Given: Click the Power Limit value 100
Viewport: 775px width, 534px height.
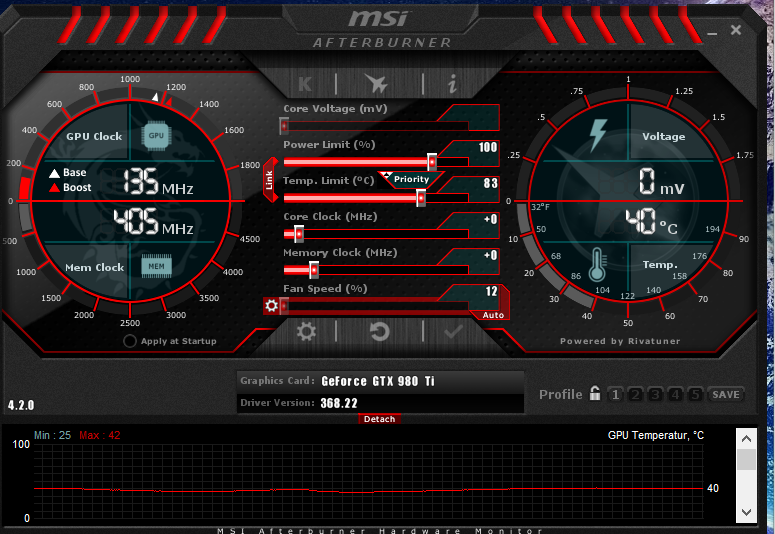Looking at the screenshot, I should click(x=488, y=147).
